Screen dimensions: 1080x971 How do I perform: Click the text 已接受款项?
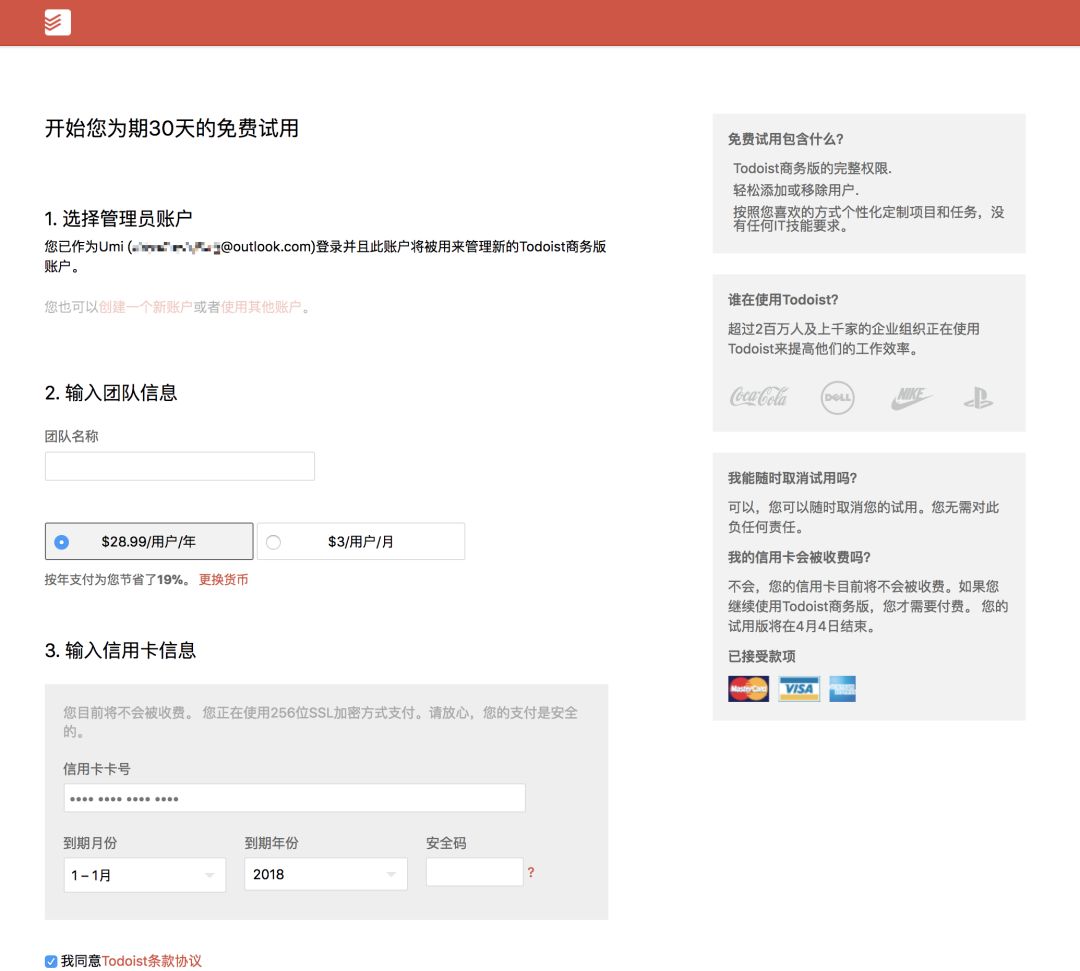click(x=762, y=656)
